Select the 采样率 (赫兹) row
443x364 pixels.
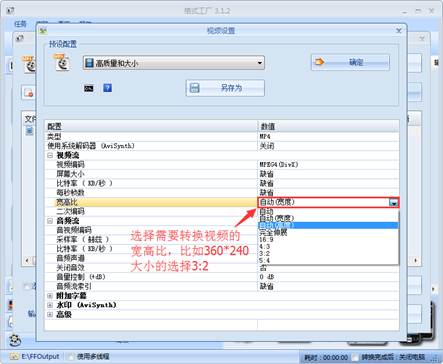(x=151, y=239)
